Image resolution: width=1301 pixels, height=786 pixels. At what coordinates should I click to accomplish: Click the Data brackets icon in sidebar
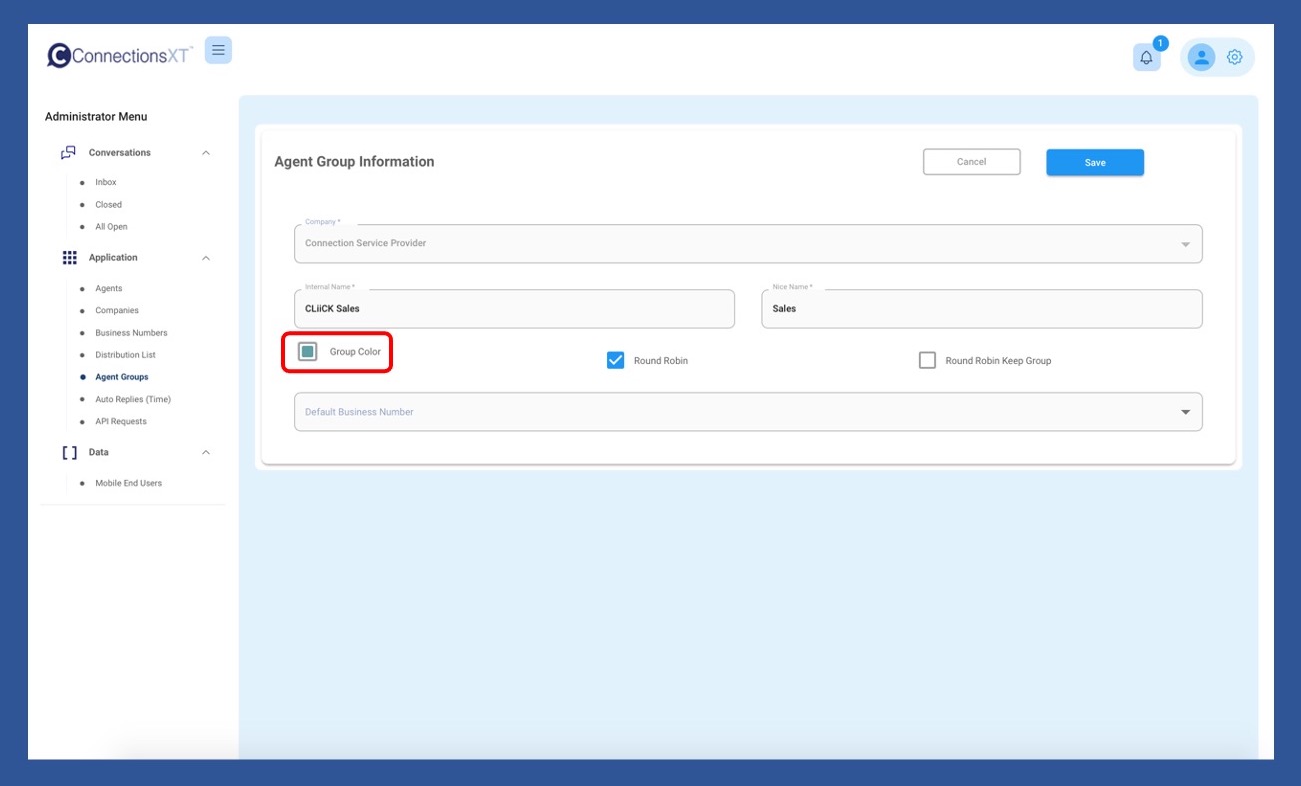click(69, 453)
